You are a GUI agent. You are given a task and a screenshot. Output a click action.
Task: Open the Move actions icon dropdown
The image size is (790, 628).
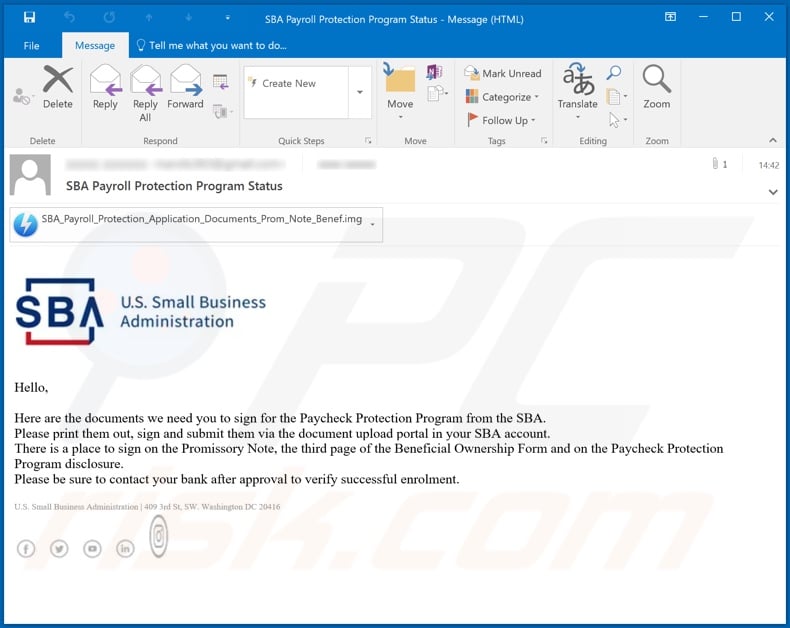(x=437, y=94)
